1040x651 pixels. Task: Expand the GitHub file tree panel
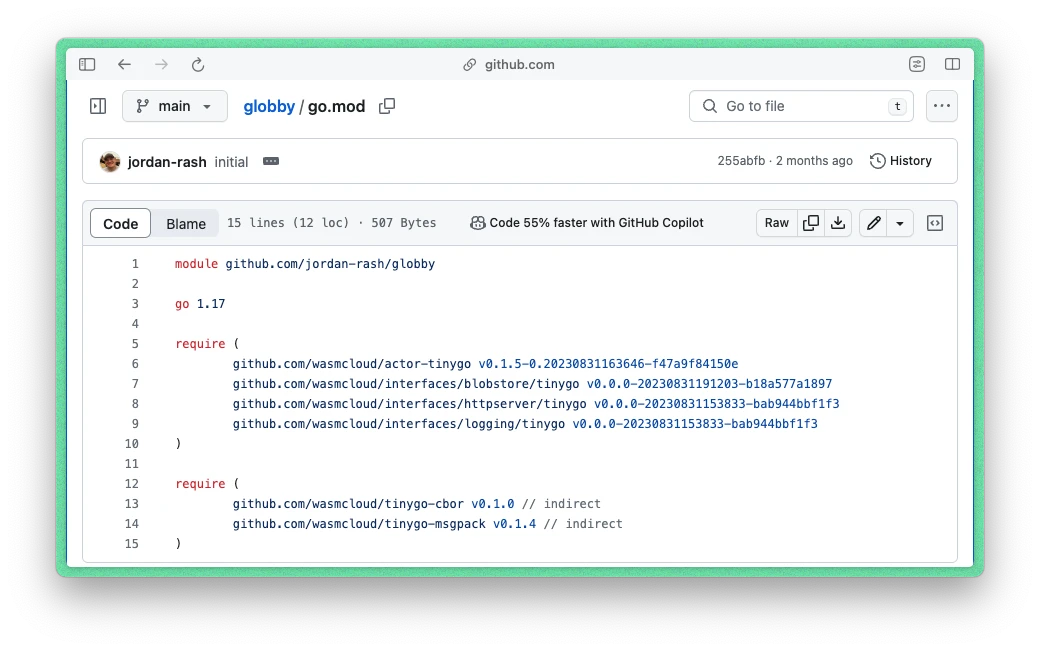pos(98,106)
